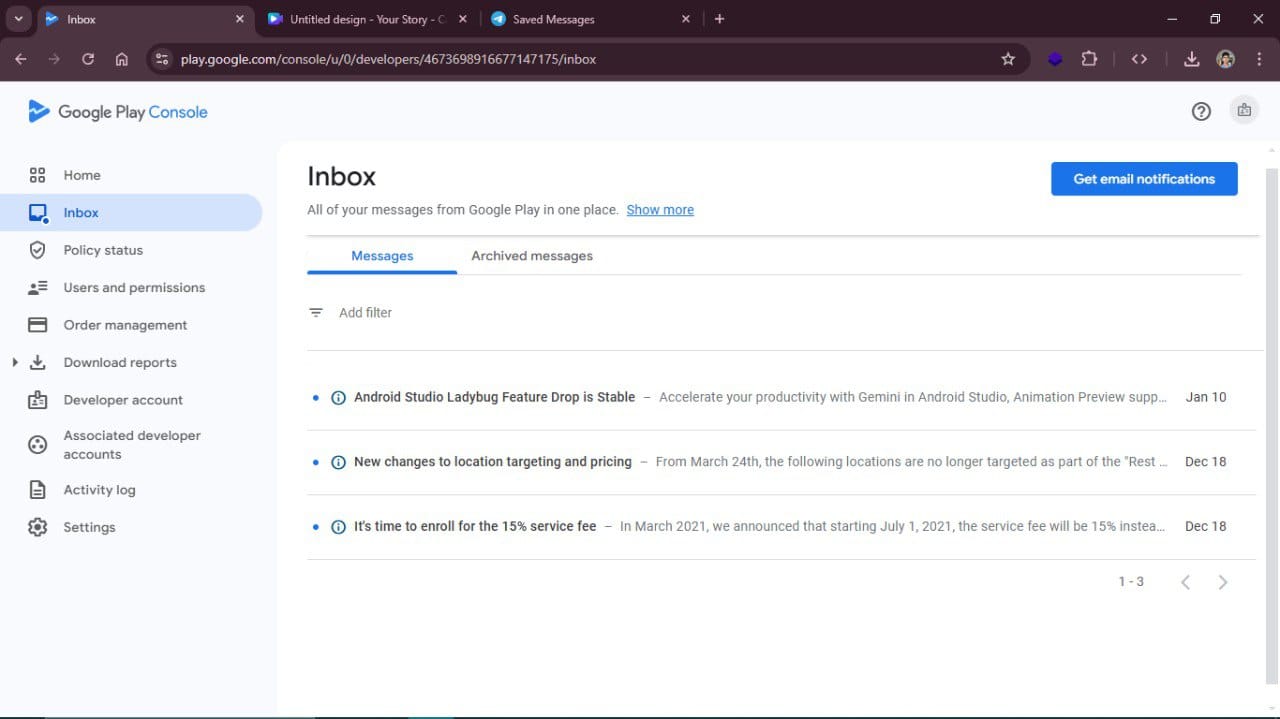
Task: Open the browser extensions puzzle icon
Action: (x=1089, y=59)
